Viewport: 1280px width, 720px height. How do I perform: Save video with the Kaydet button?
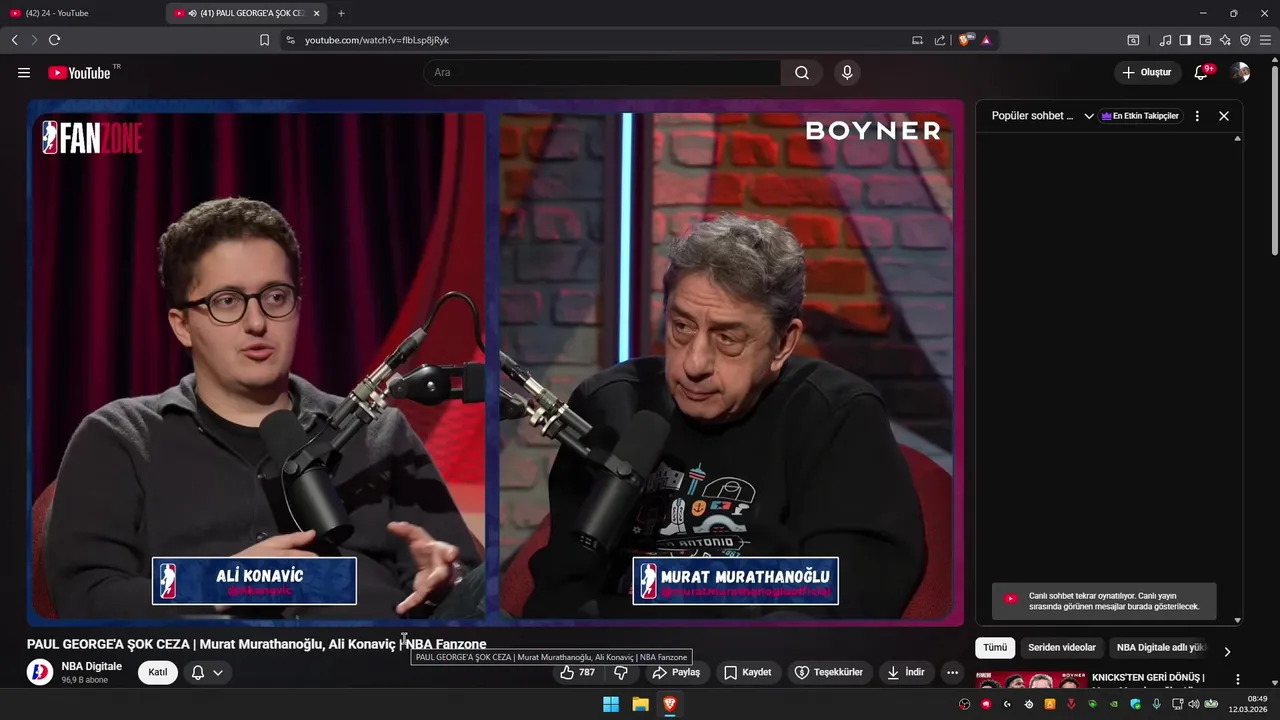tap(748, 673)
